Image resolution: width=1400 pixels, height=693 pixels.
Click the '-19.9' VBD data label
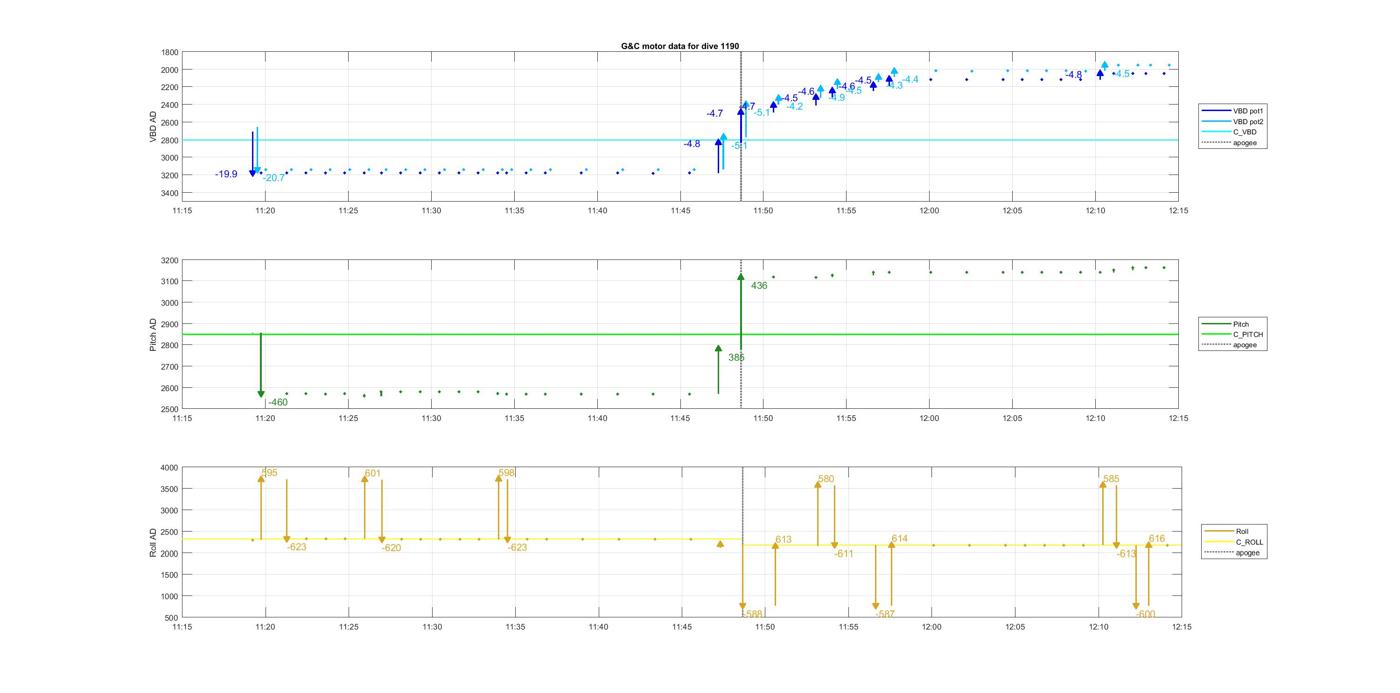point(226,174)
